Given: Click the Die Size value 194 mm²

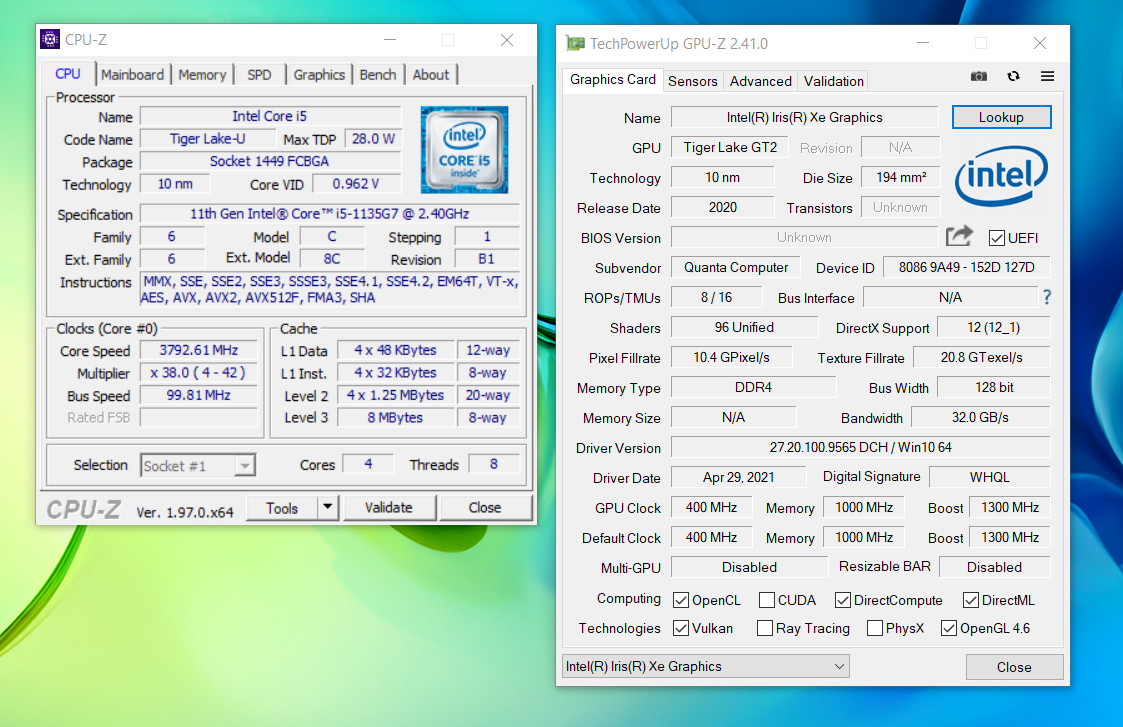Looking at the screenshot, I should coord(900,177).
